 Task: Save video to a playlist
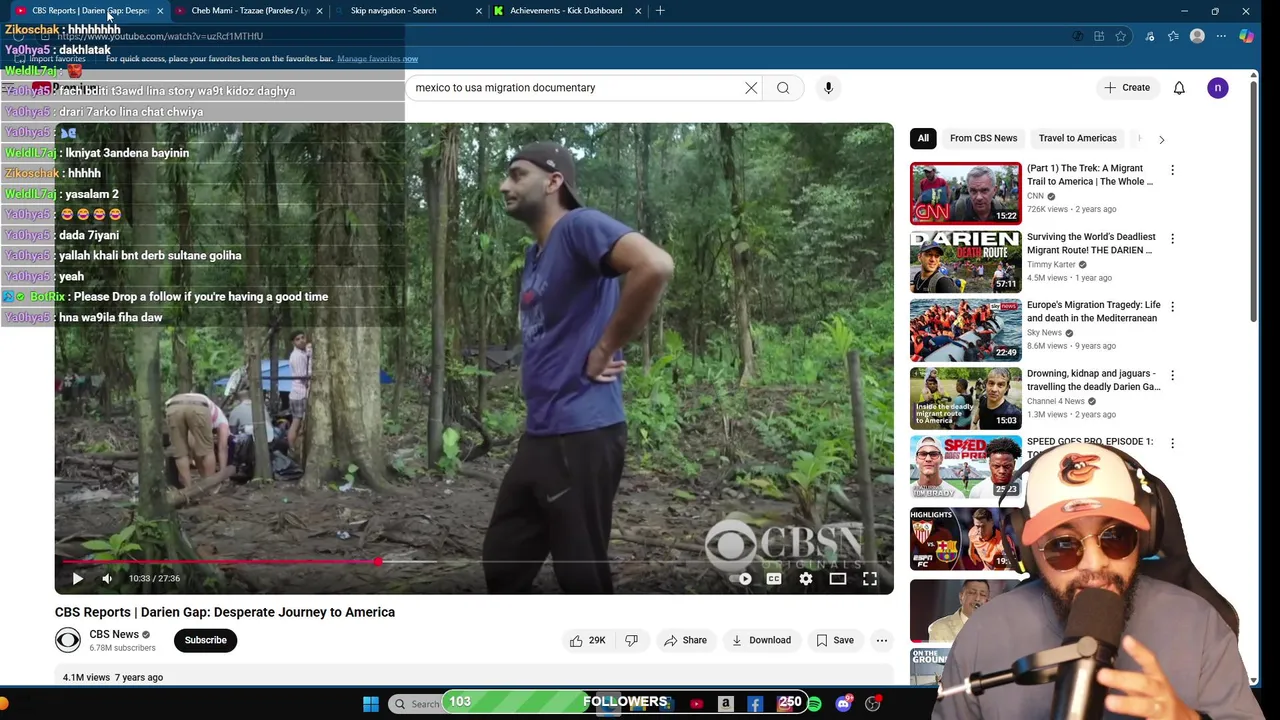(835, 640)
